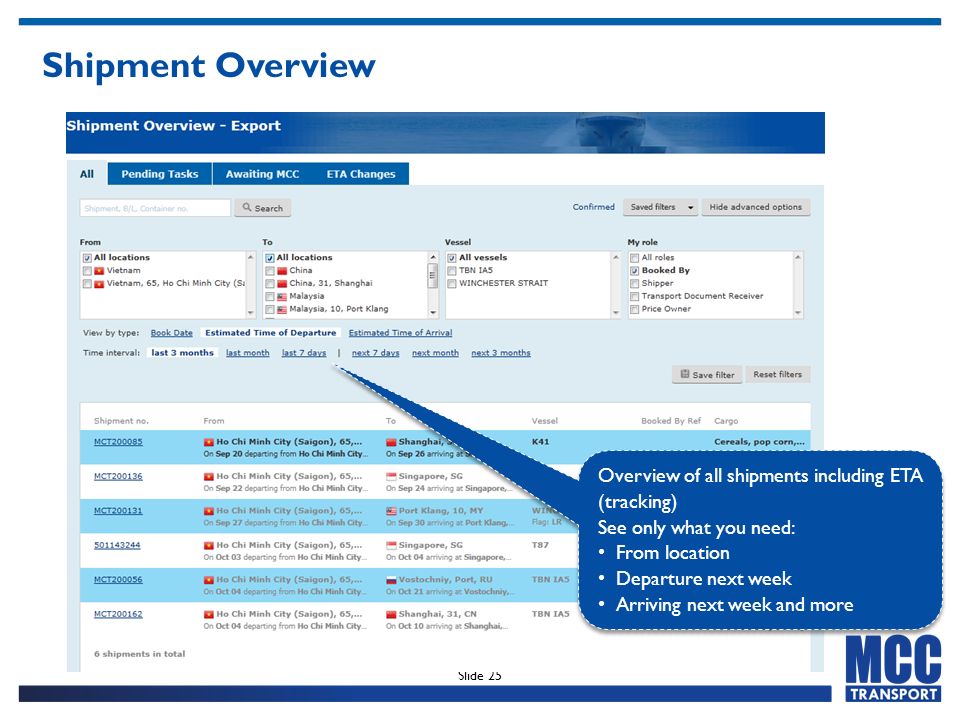The height and width of the screenshot is (720, 960).
Task: Open shipment MCT200131
Action: coord(118,510)
